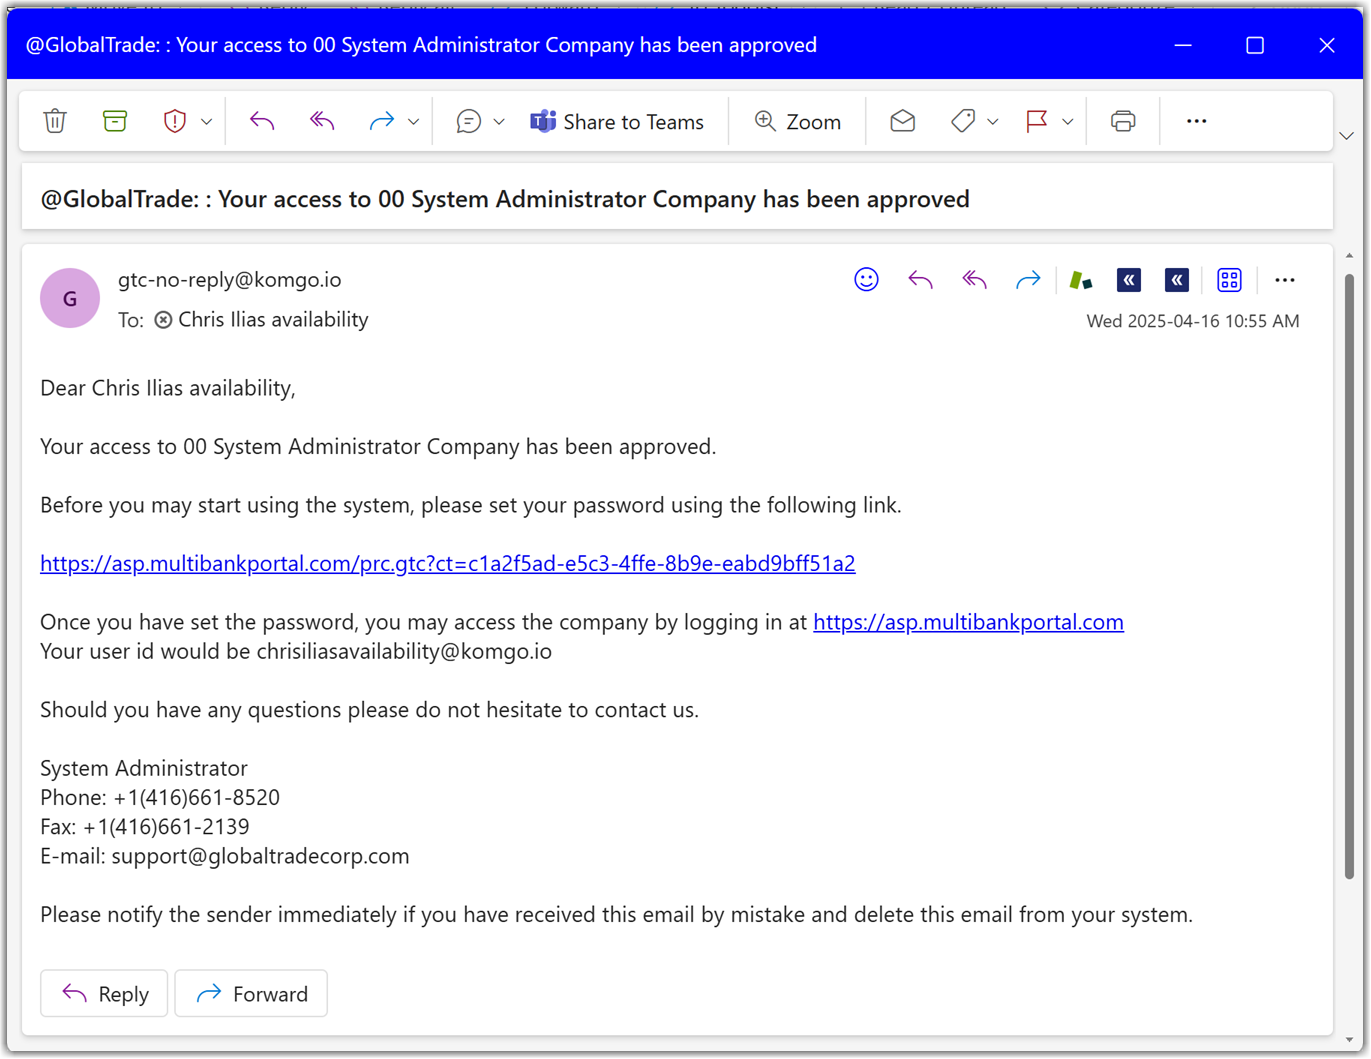This screenshot has height=1059, width=1371.
Task: Minimize the message window
Action: [x=1183, y=45]
